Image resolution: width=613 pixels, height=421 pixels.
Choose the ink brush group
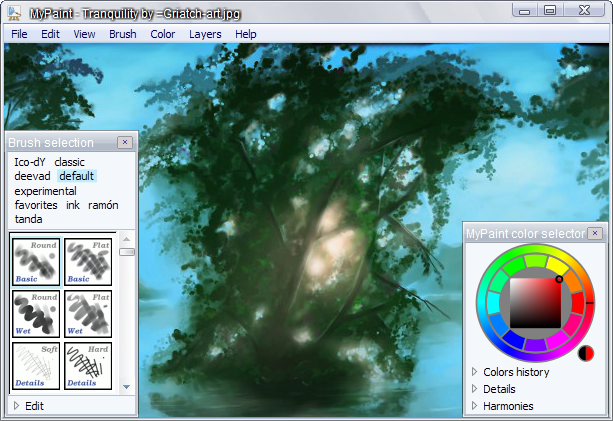point(73,205)
